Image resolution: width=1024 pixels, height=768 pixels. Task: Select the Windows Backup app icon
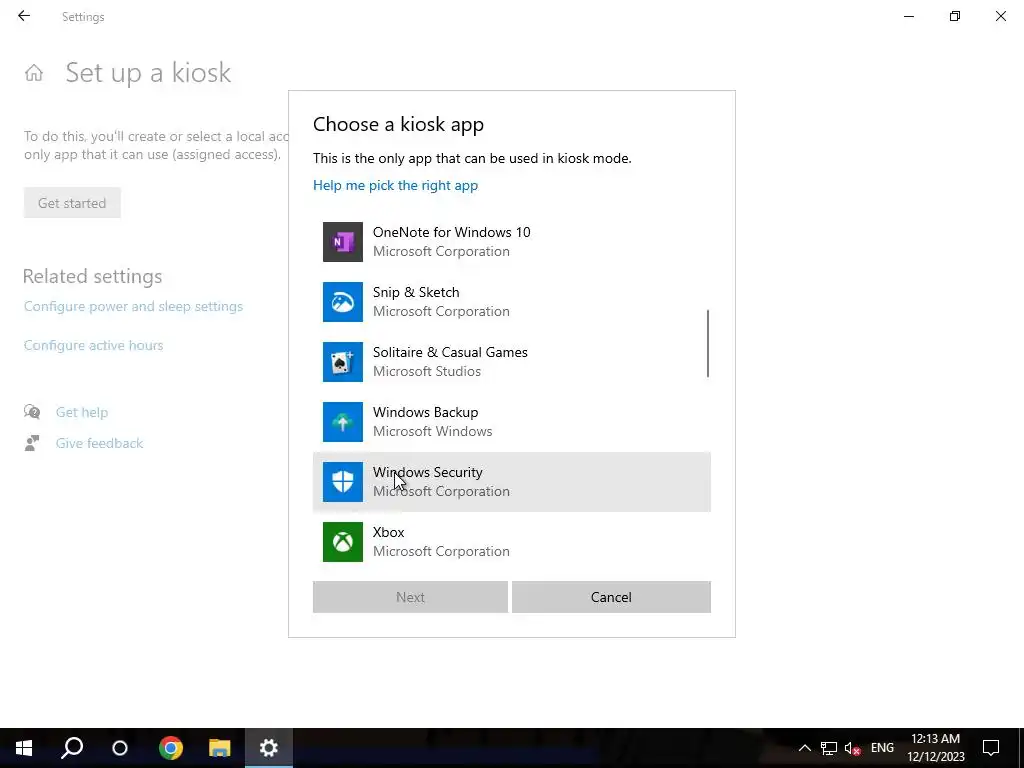click(x=343, y=422)
